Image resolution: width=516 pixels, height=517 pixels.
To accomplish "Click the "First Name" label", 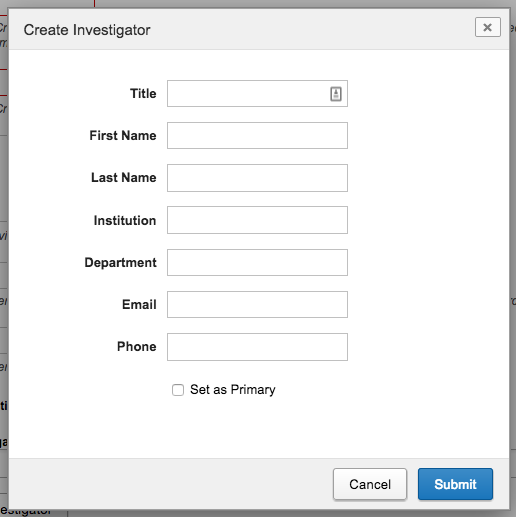I will [123, 136].
